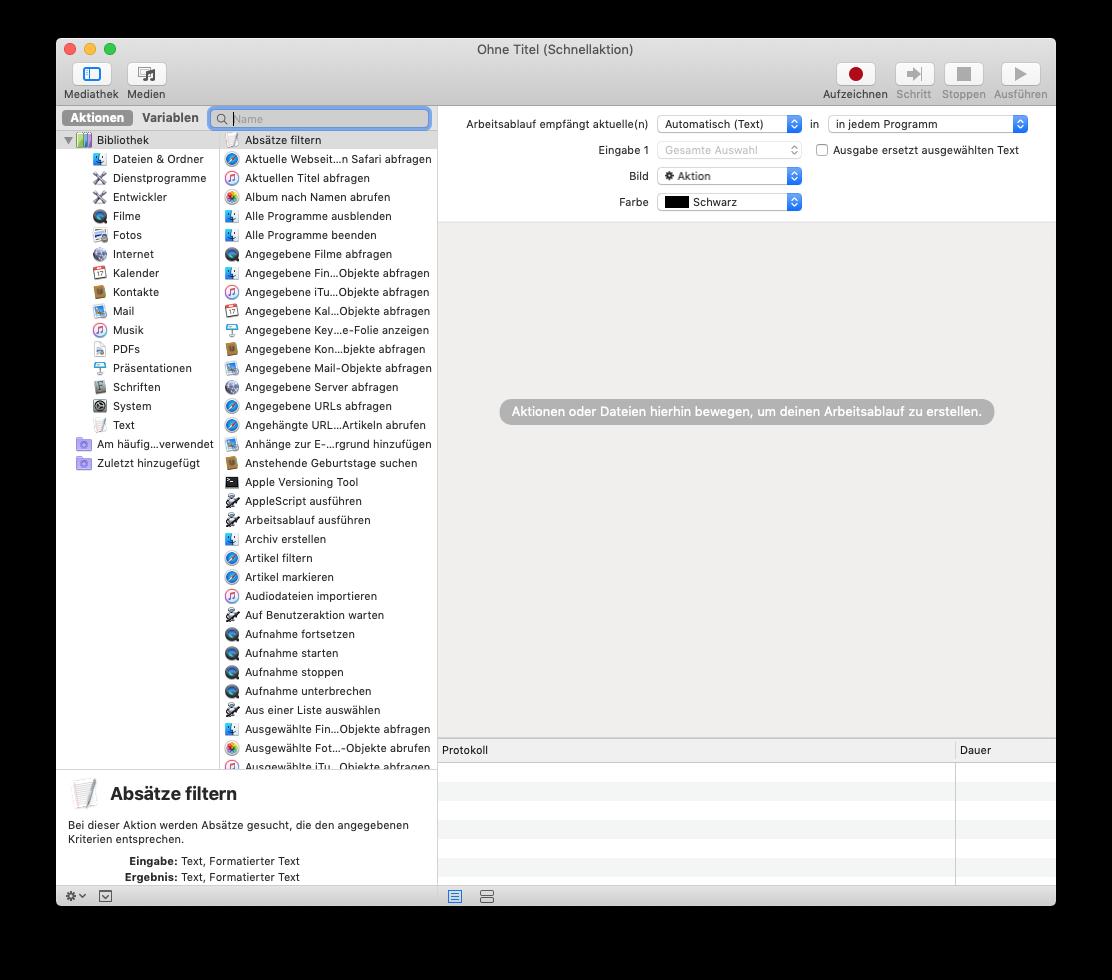Image resolution: width=1112 pixels, height=980 pixels.
Task: Select the Kontakte category
Action: pos(126,292)
